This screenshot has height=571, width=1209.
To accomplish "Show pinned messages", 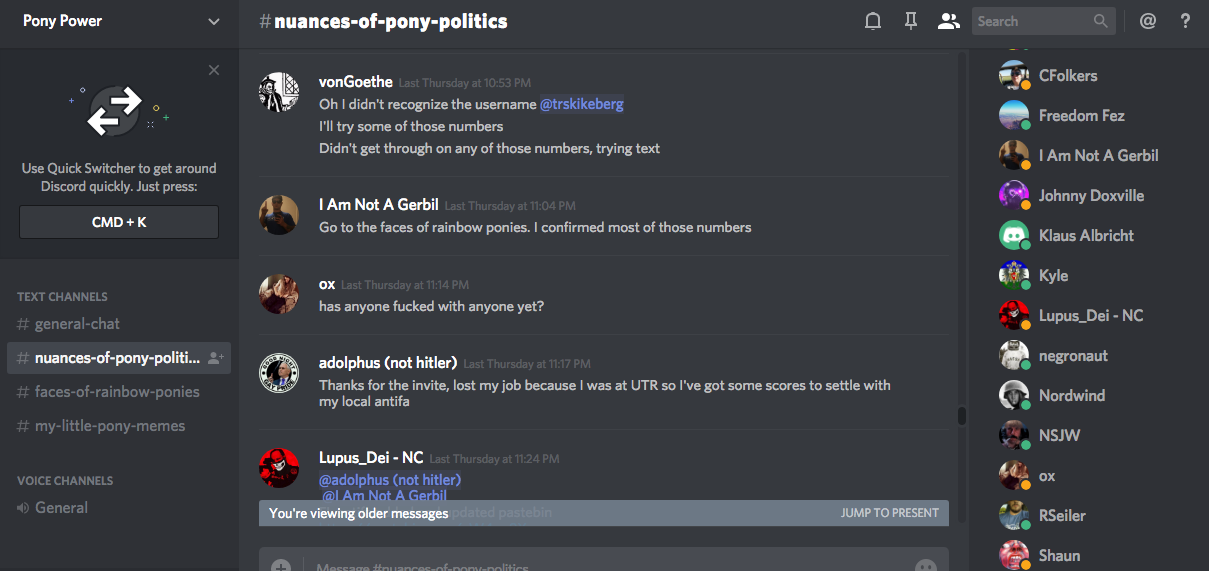I will coord(911,21).
